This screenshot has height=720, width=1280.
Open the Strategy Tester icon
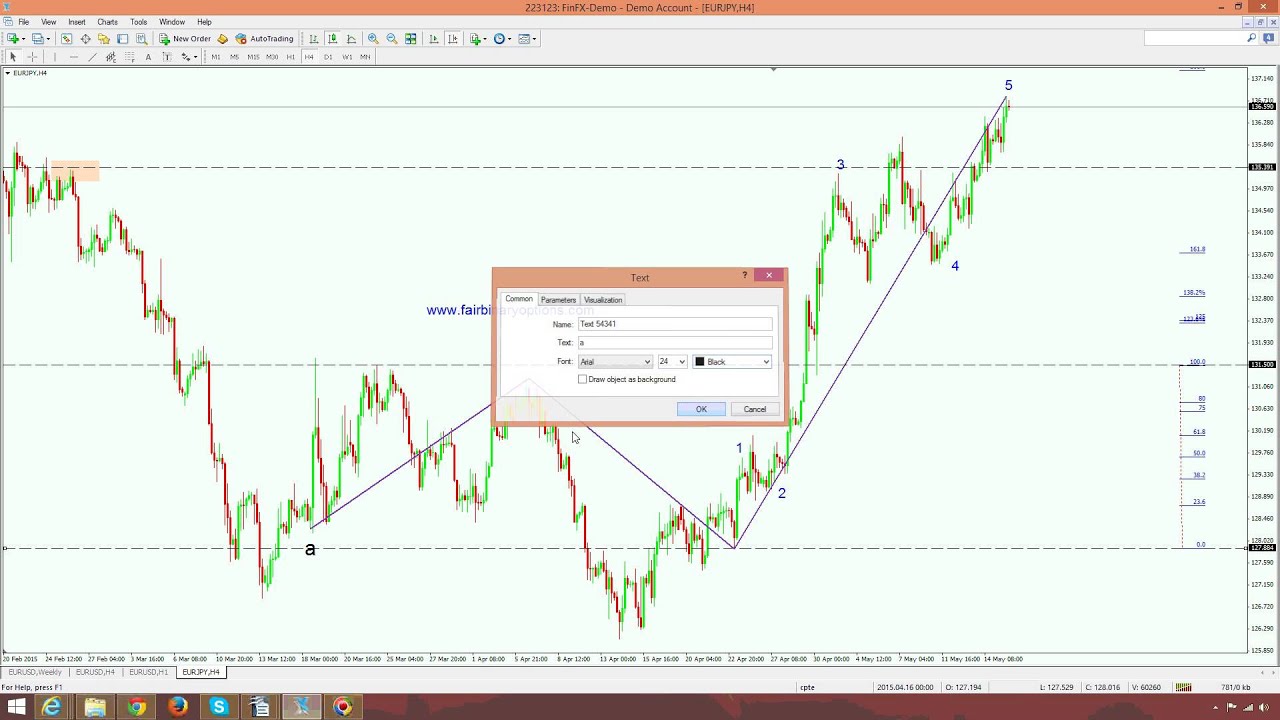(x=142, y=39)
